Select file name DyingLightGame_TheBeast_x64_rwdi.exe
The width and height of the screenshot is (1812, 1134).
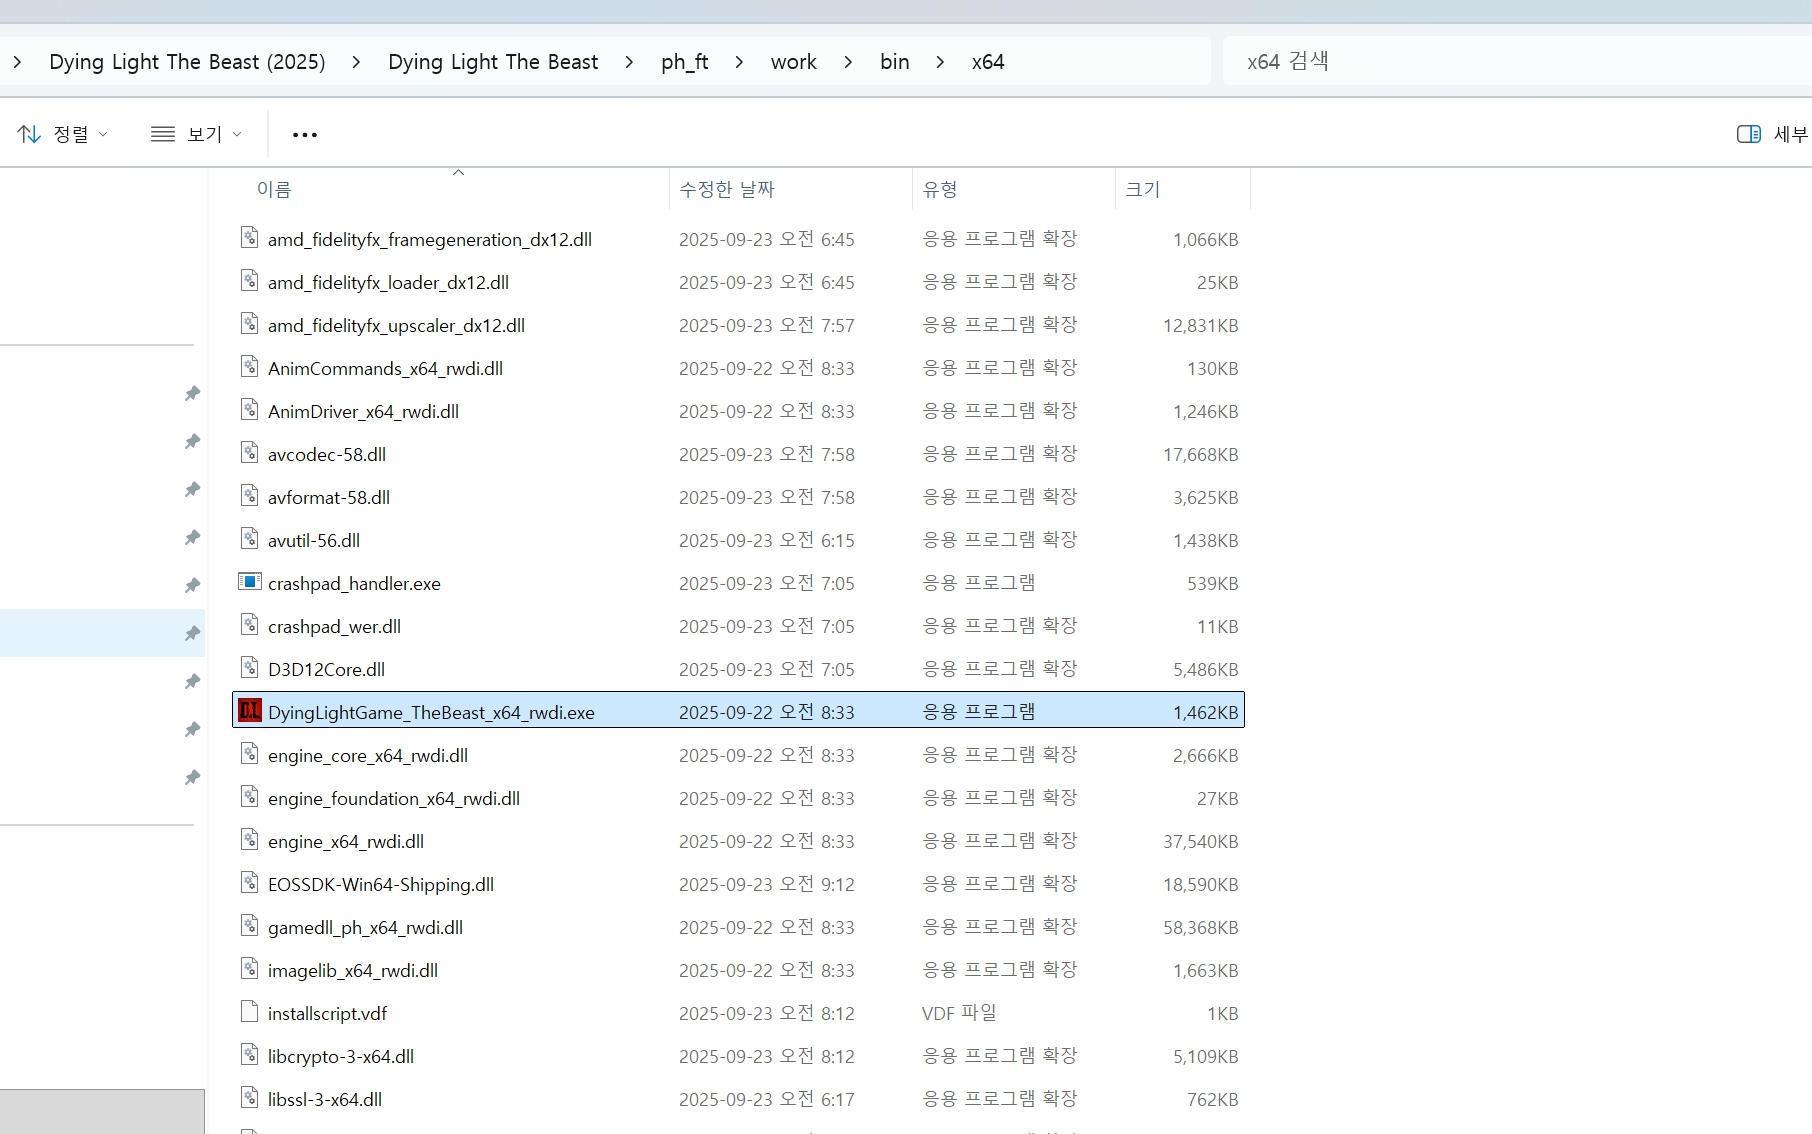point(431,712)
